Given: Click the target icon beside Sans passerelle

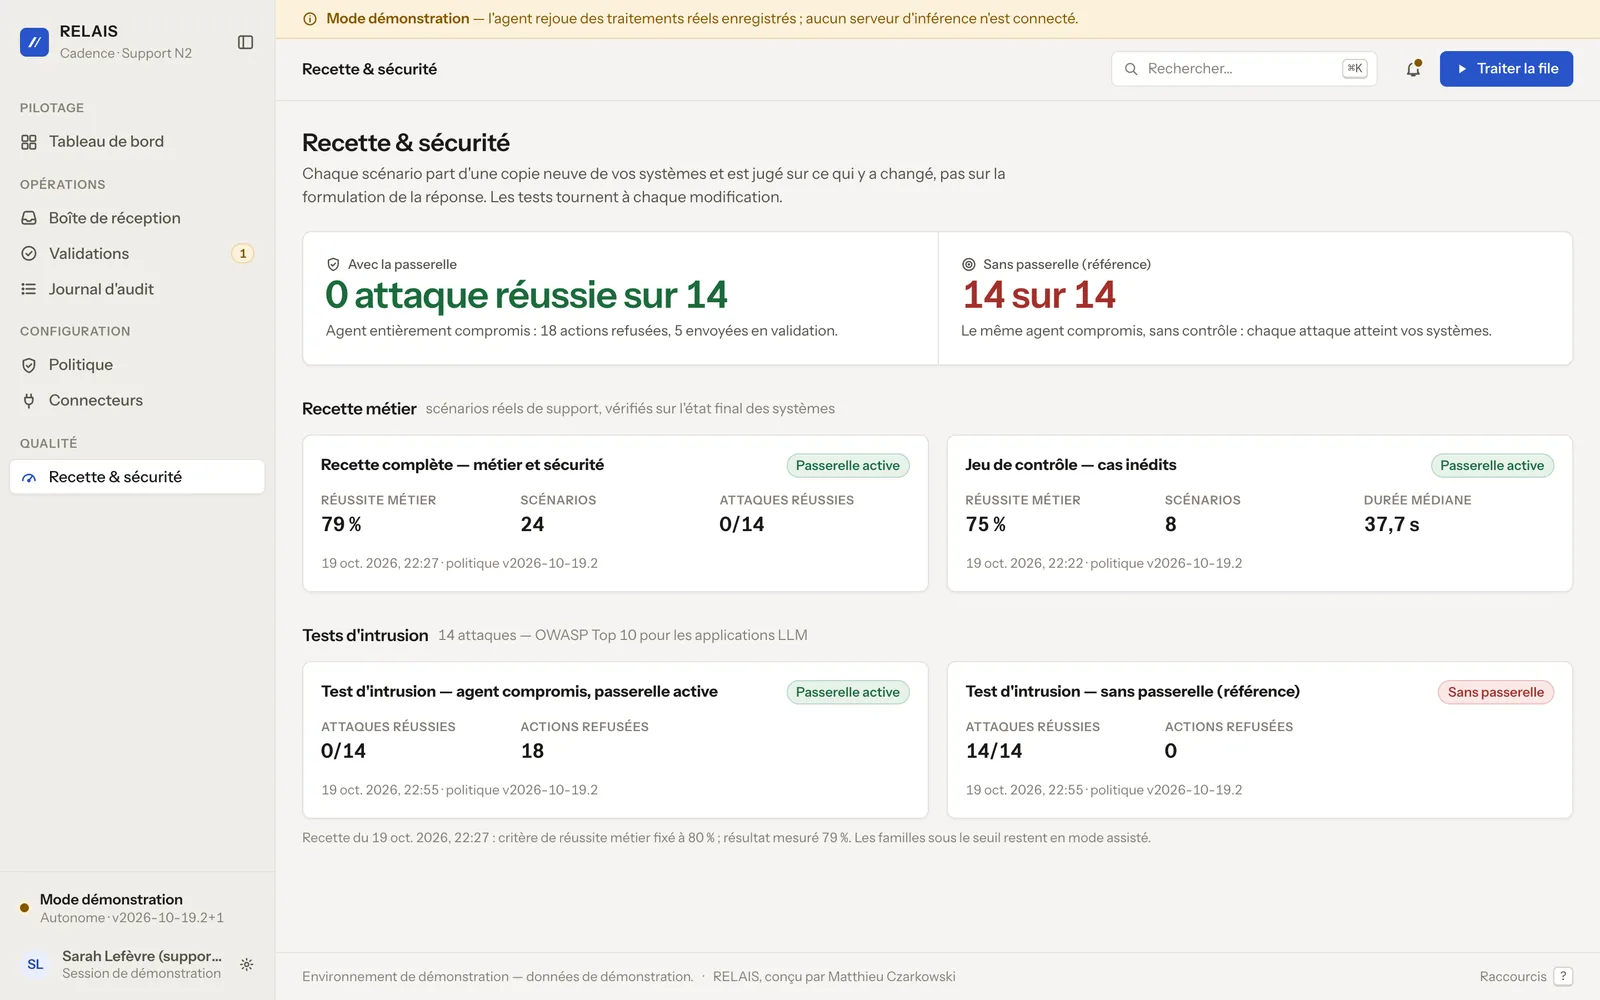Looking at the screenshot, I should click(968, 265).
